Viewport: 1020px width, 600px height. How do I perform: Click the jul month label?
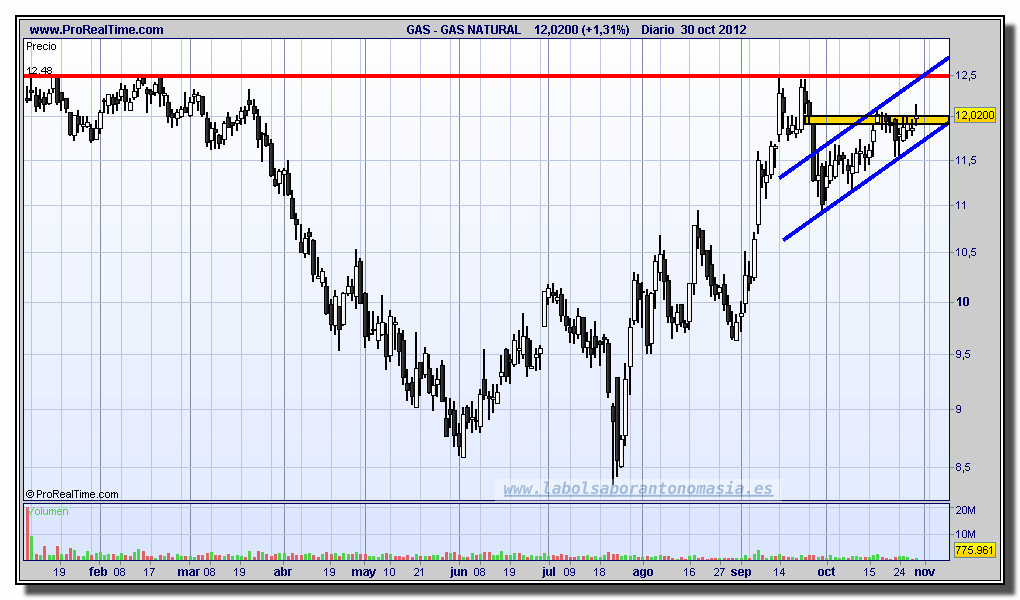tap(549, 572)
